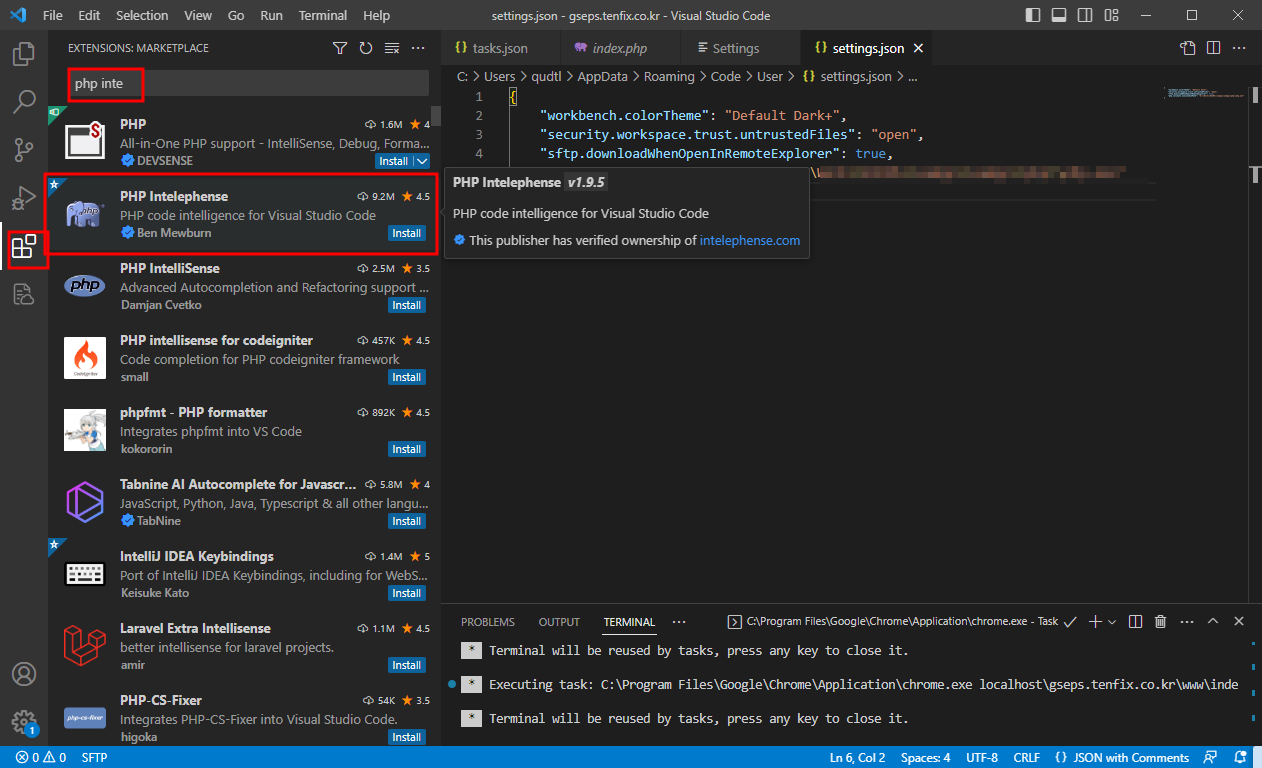Split the terminal
The width and height of the screenshot is (1262, 768).
click(x=1135, y=621)
